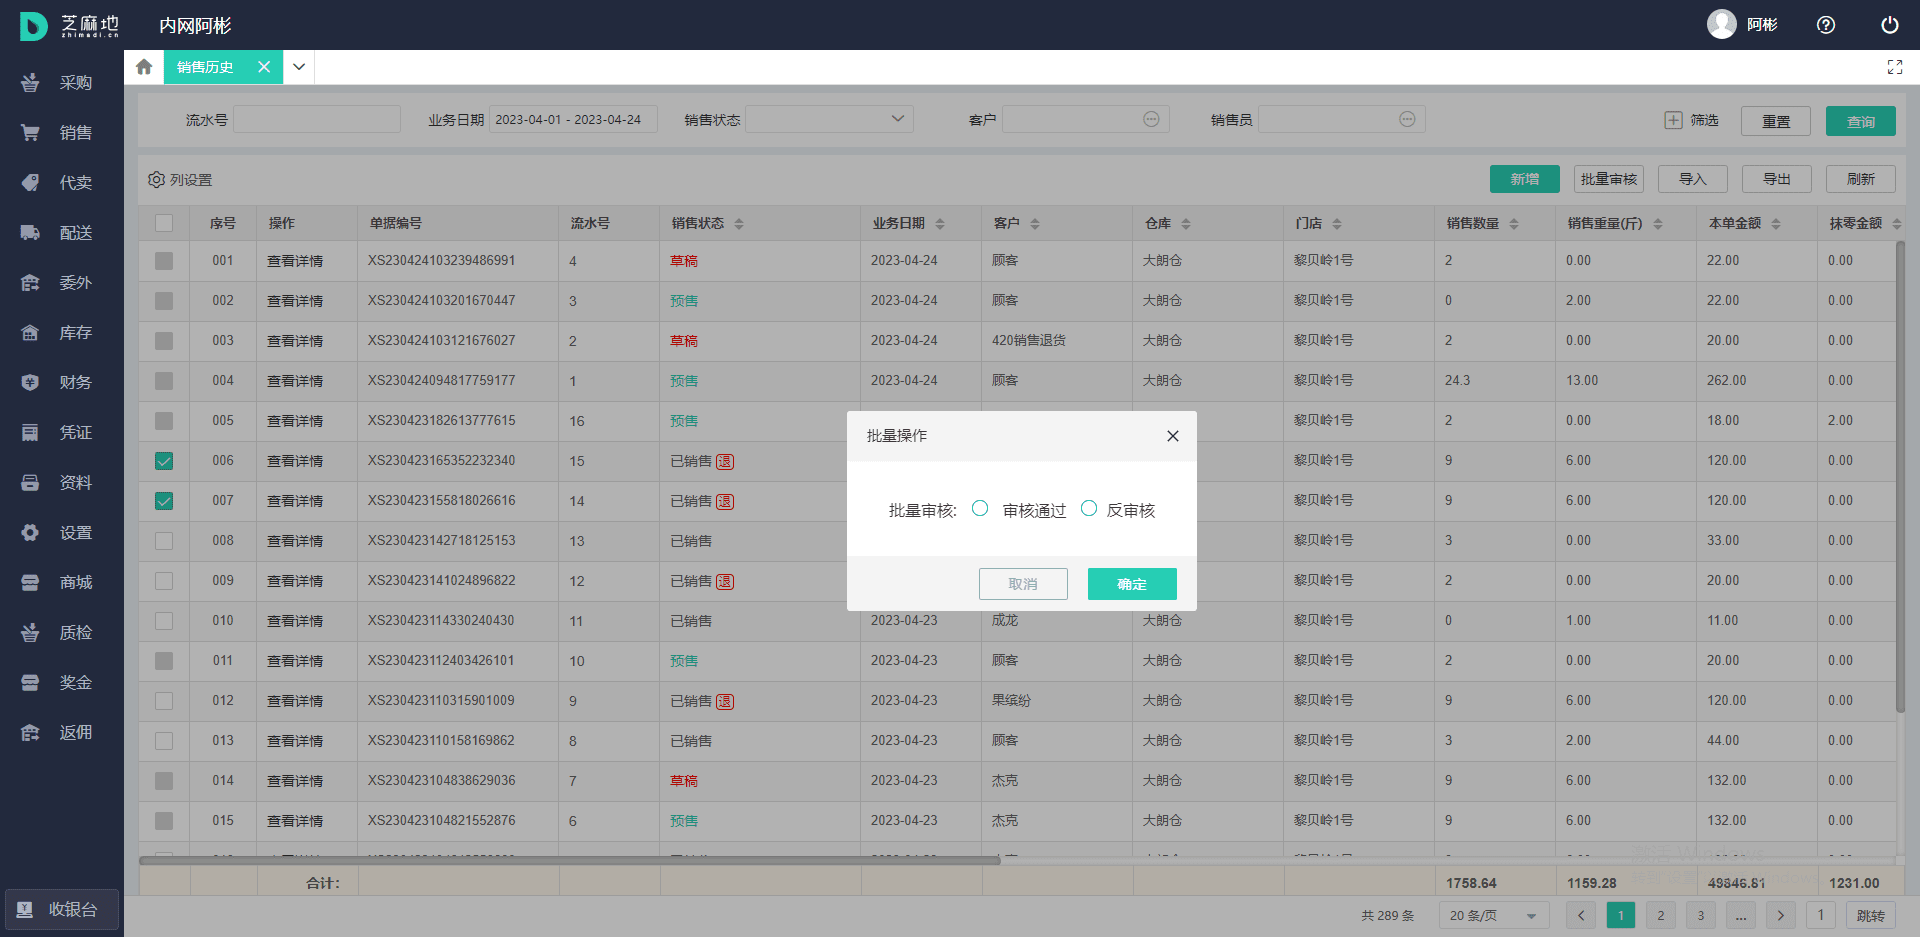This screenshot has width=1920, height=937.
Task: Sort by 仓库 column
Action: pos(1186,224)
